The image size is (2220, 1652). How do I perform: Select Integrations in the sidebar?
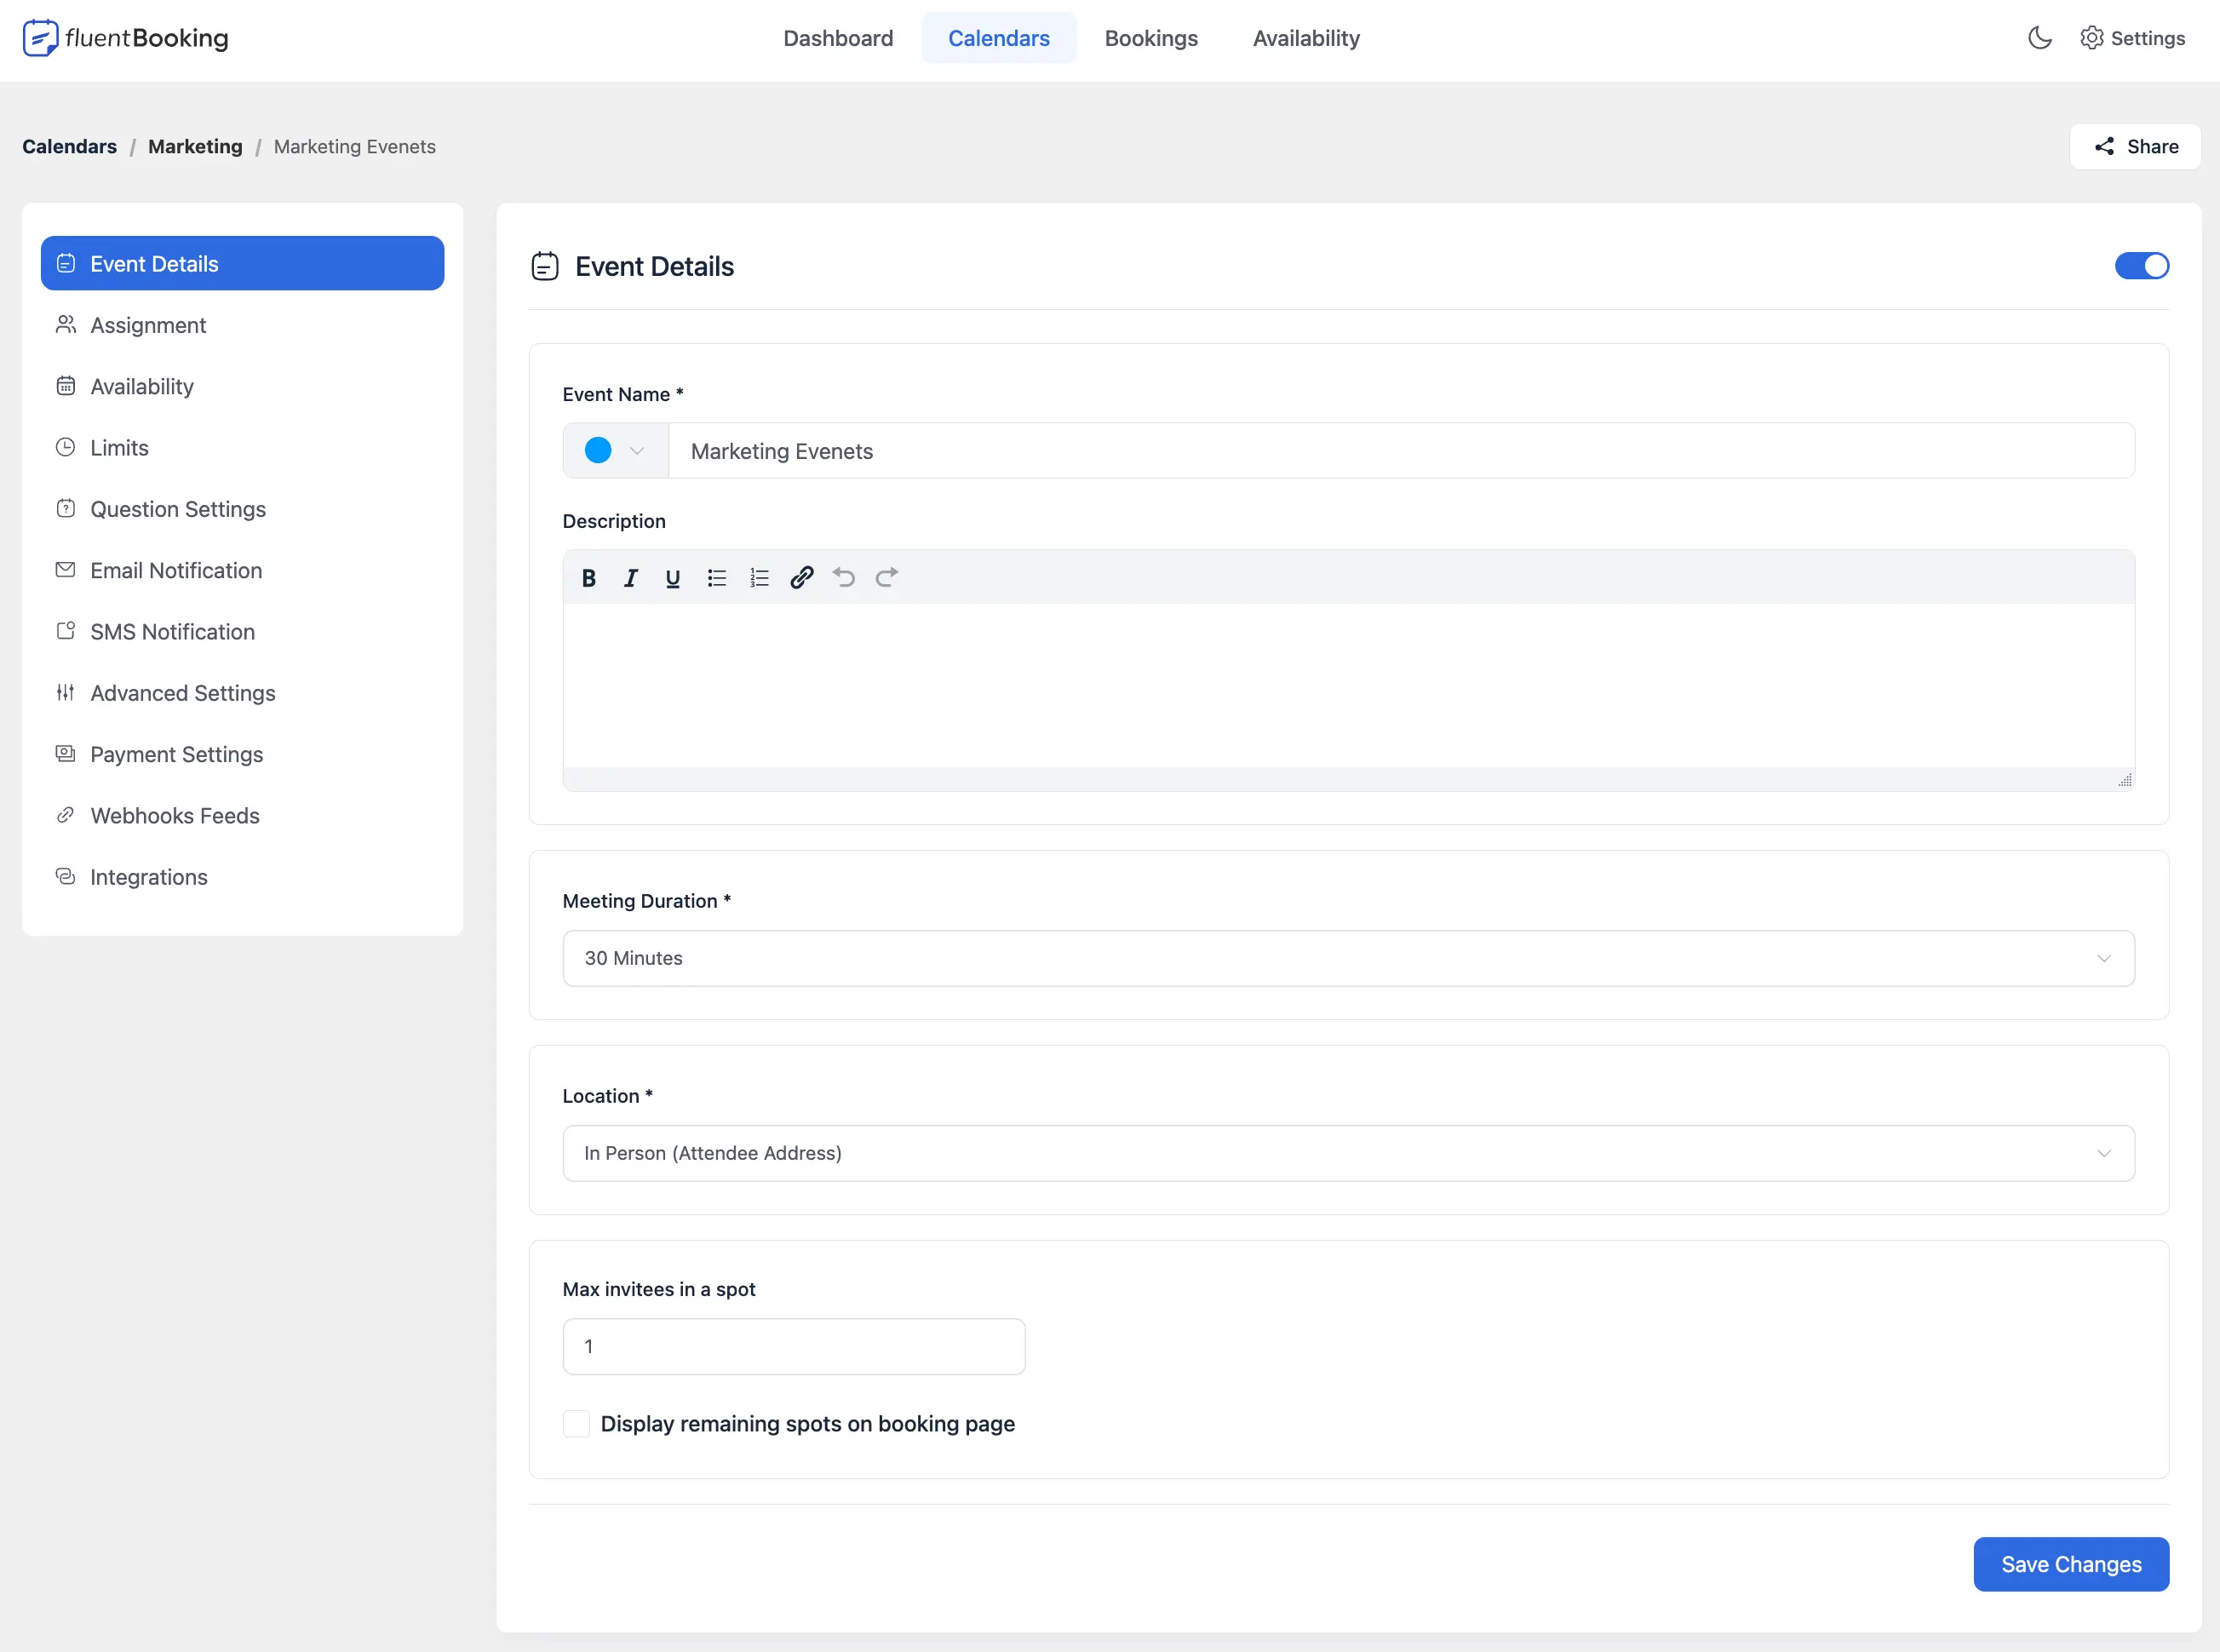[243, 877]
